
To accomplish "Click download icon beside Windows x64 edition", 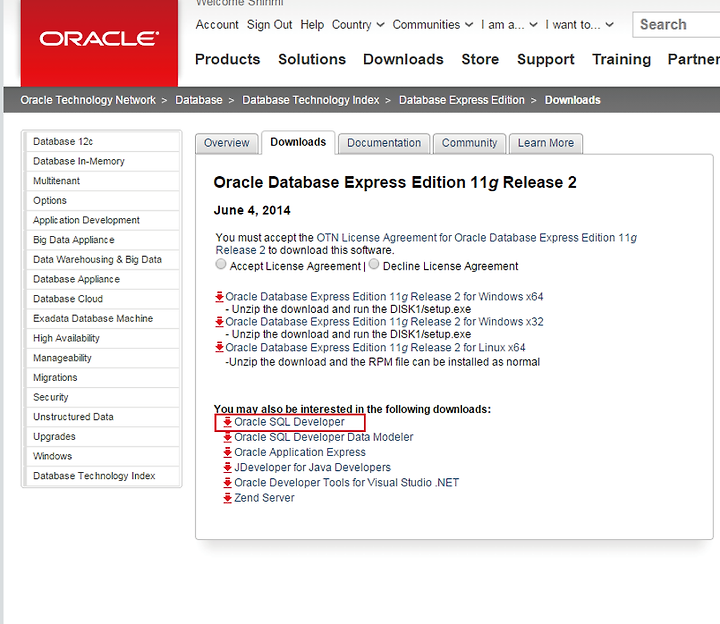I will (x=219, y=297).
